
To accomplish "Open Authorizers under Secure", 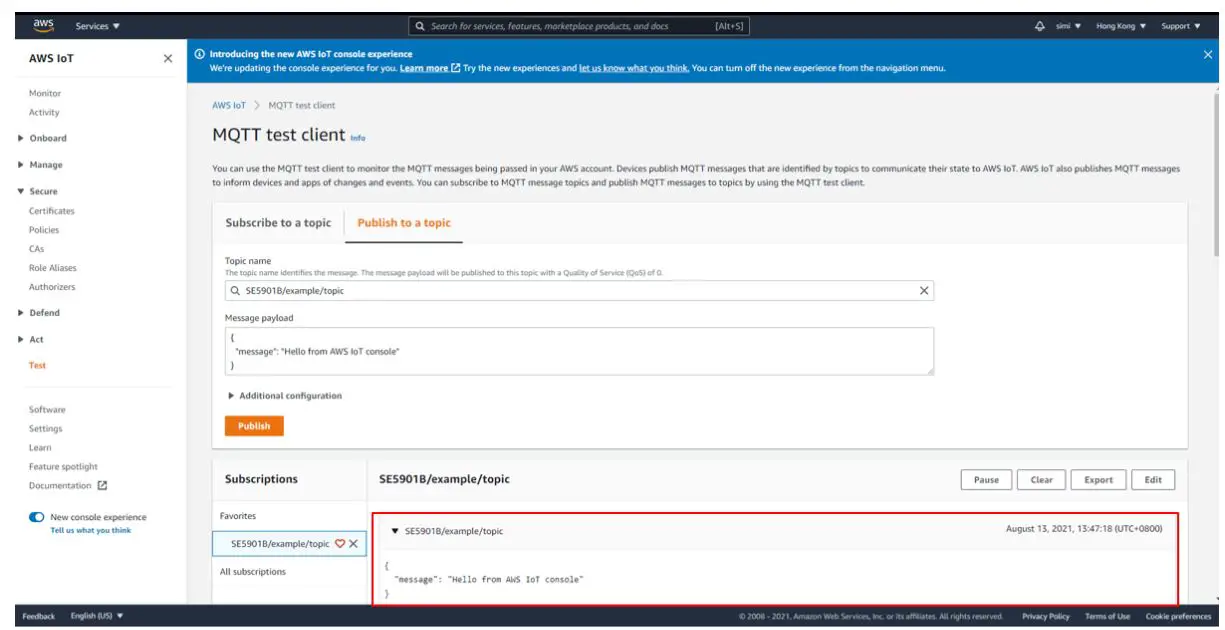I will click(52, 287).
